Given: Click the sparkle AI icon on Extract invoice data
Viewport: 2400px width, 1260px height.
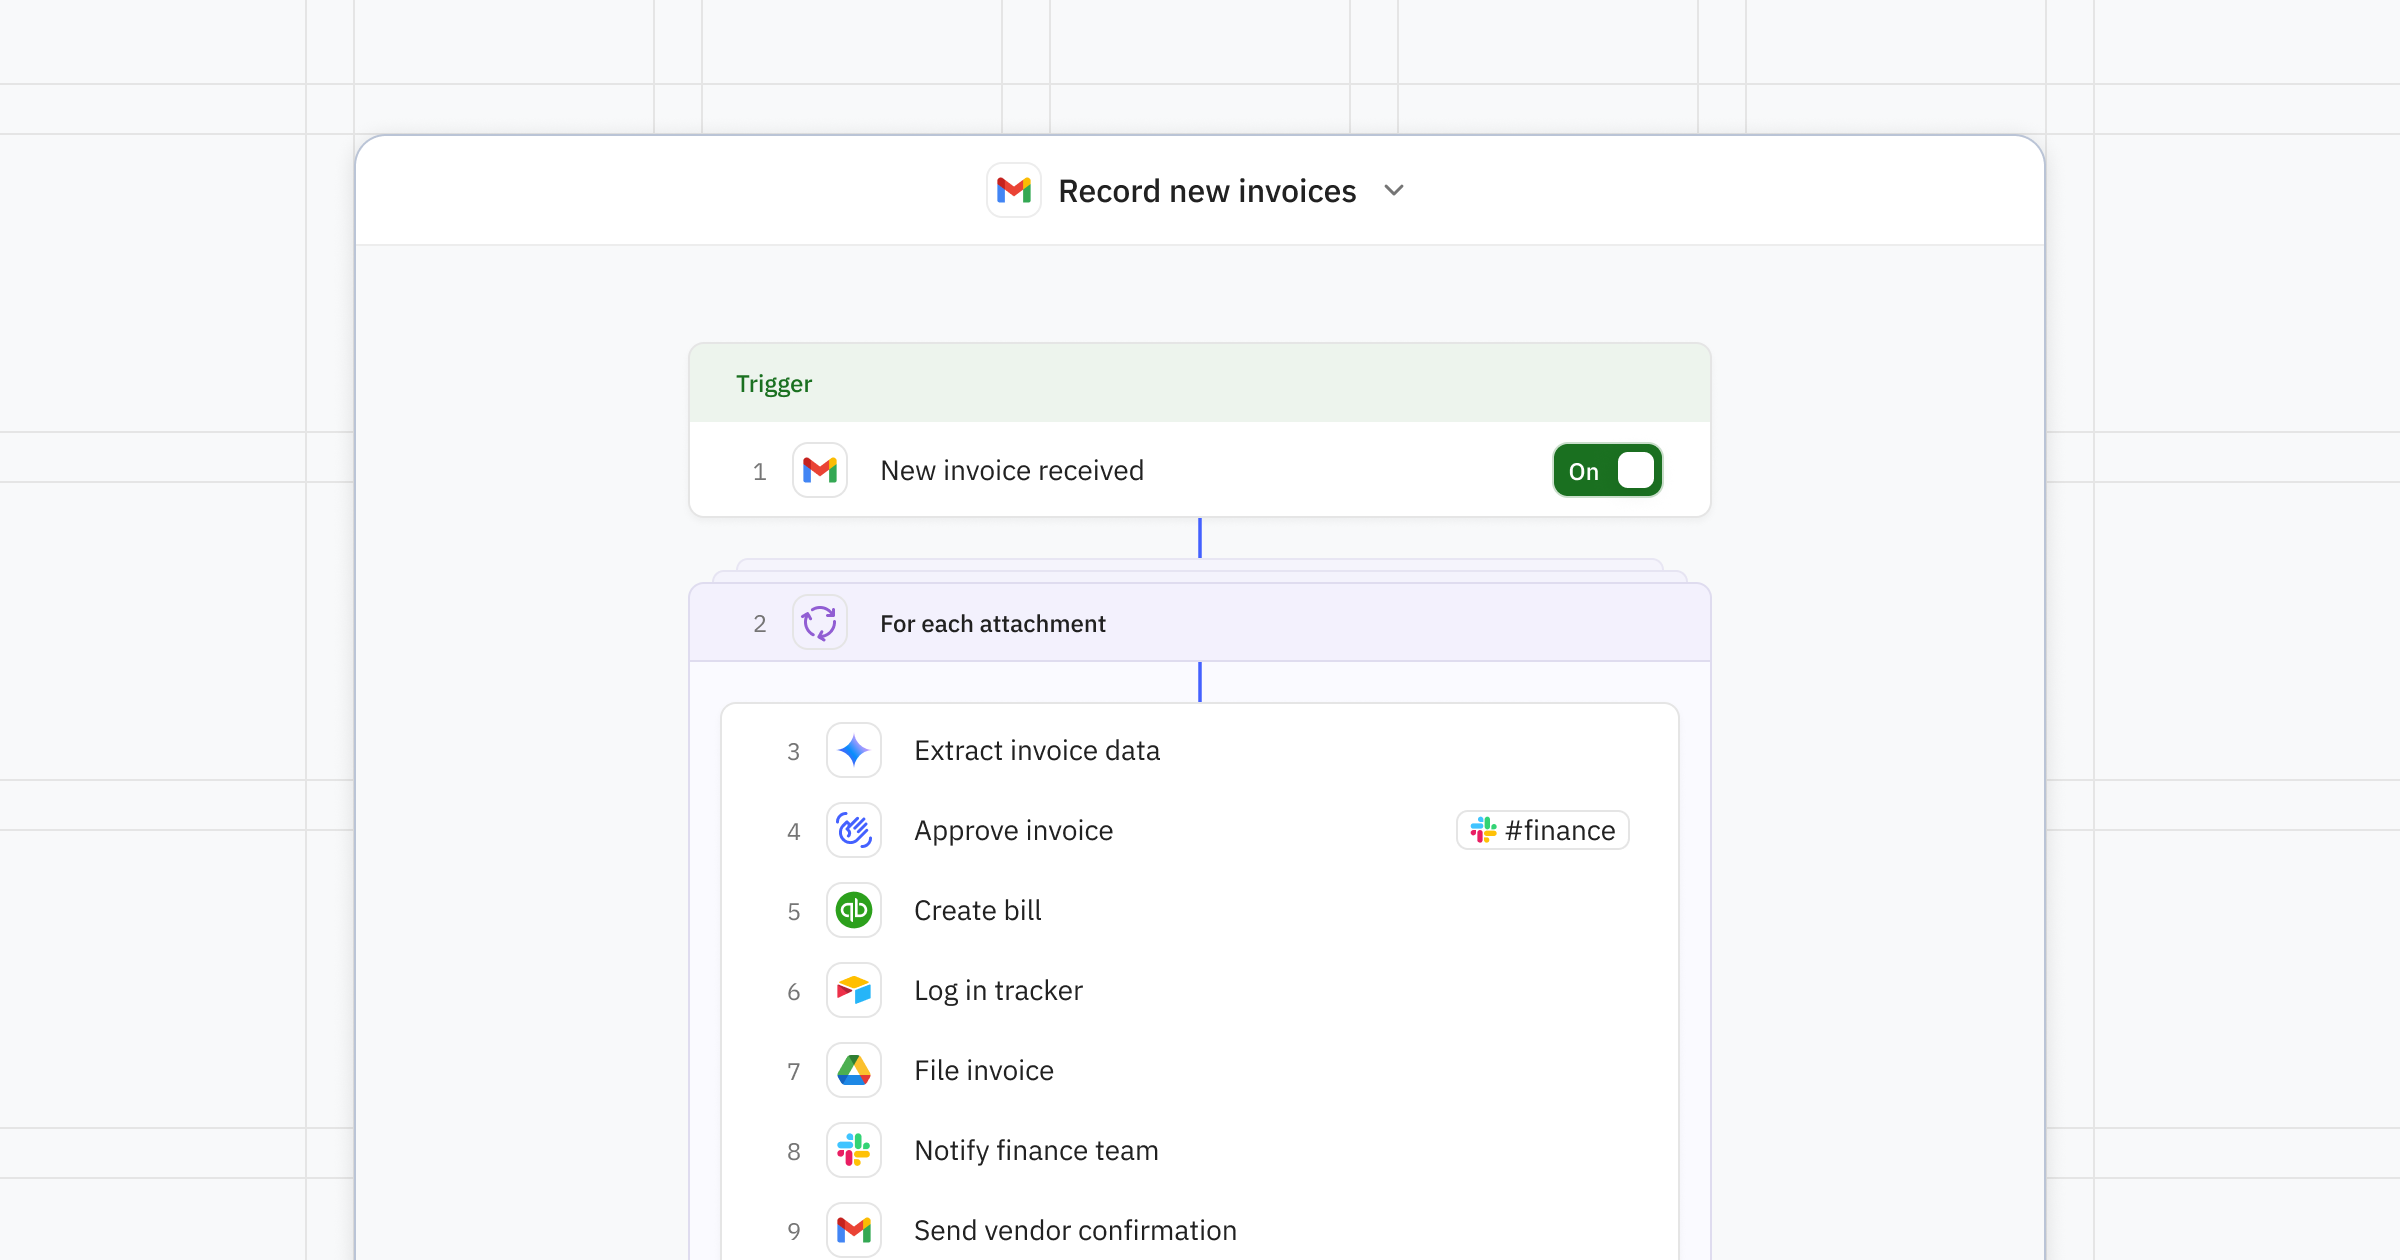Looking at the screenshot, I should (854, 750).
